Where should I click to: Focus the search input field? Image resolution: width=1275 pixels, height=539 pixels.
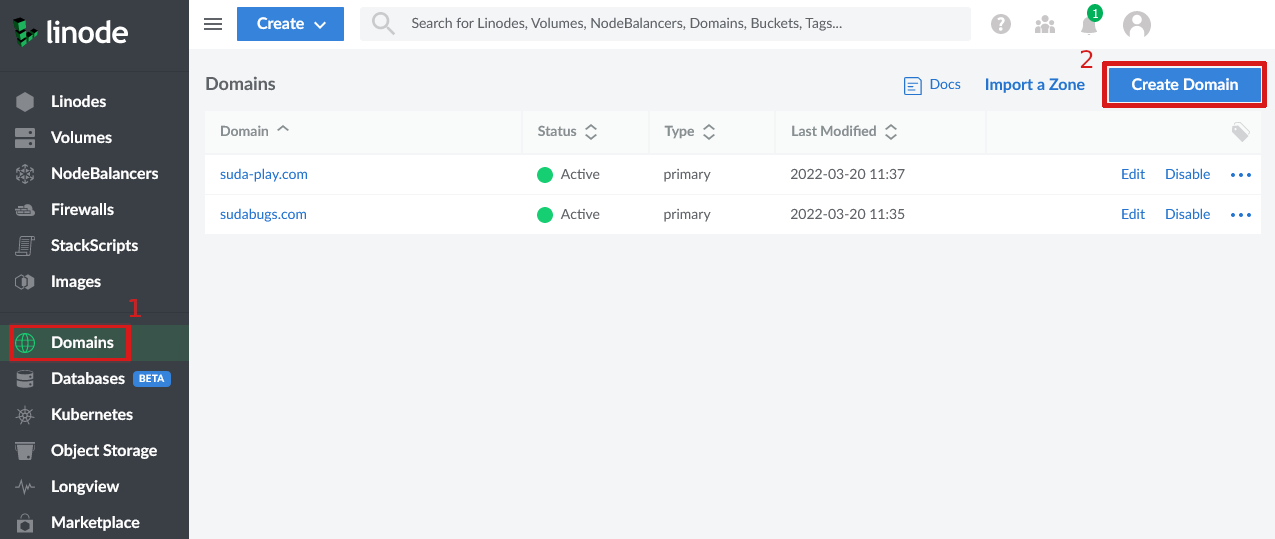665,24
